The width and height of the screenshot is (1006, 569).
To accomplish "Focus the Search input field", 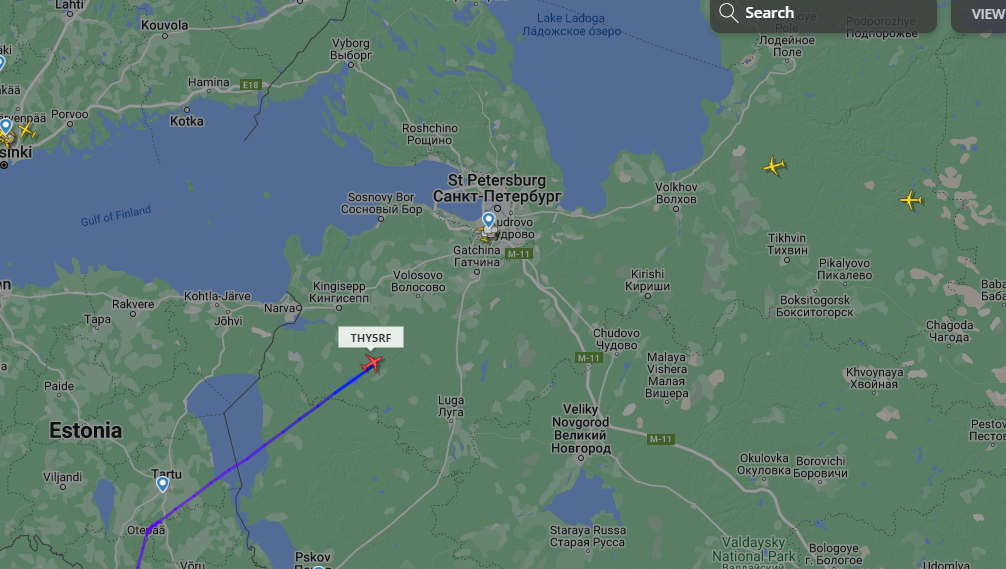I will pyautogui.click(x=823, y=13).
